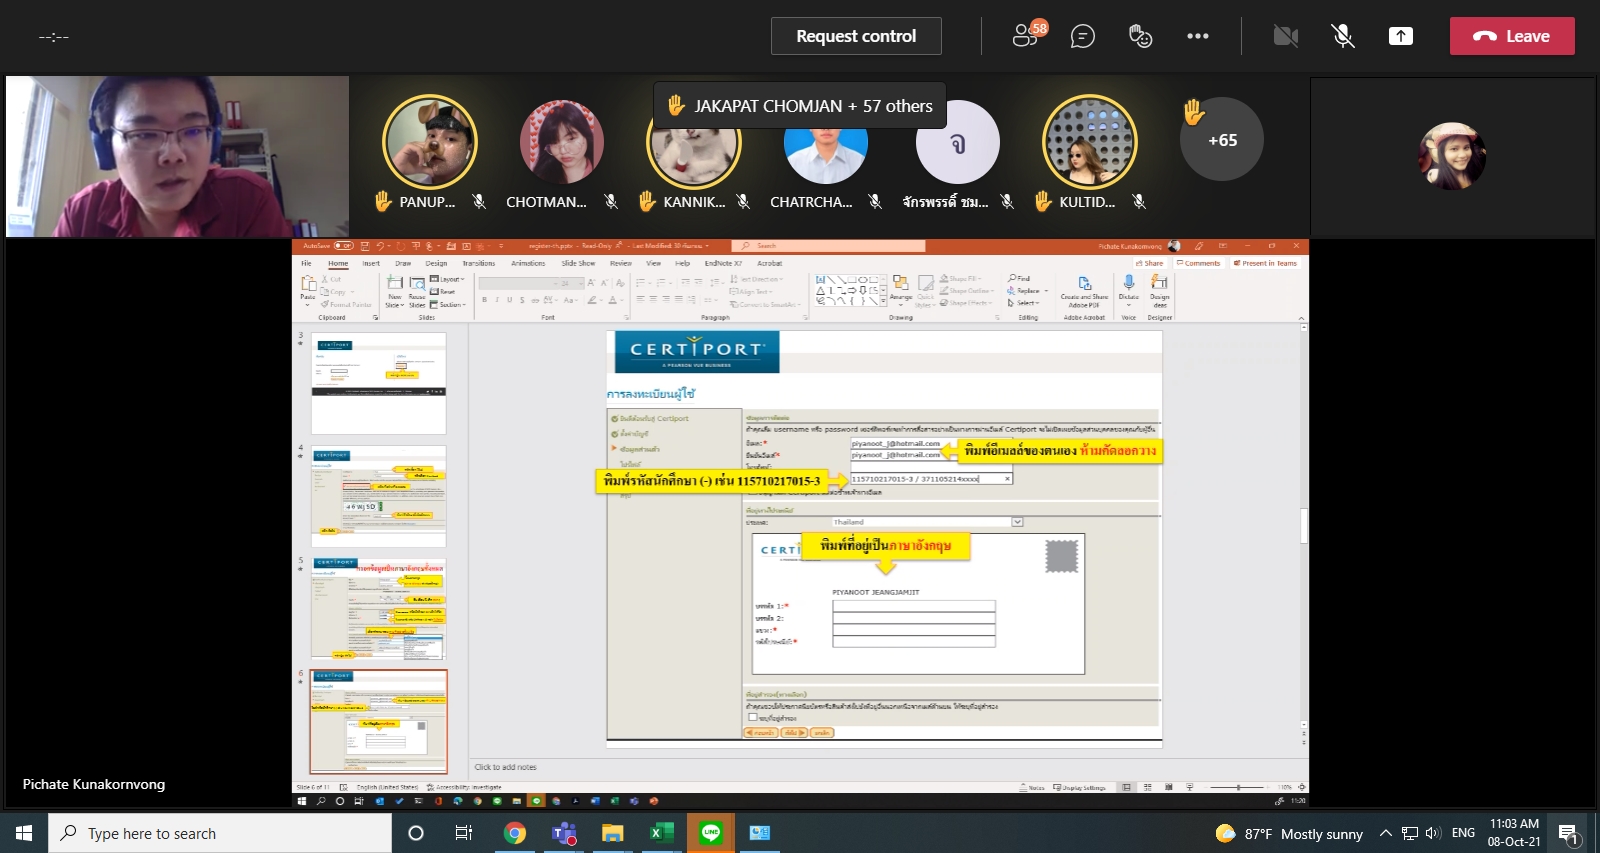Switch PowerPoint to Slide Sorter view
This screenshot has width=1600, height=853.
click(1147, 788)
